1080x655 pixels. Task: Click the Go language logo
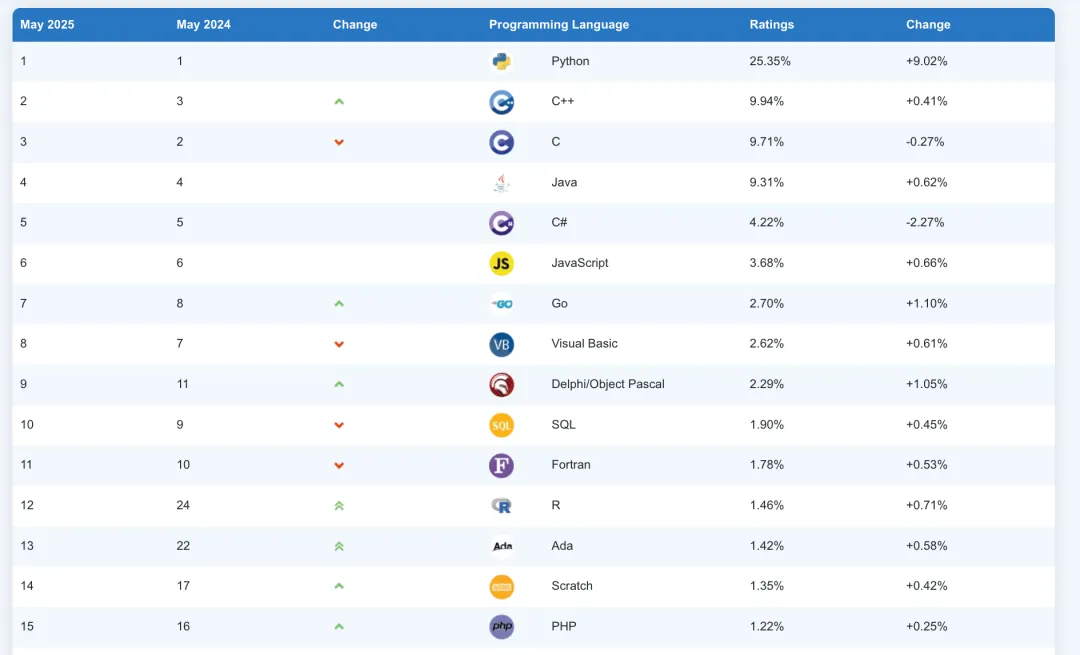501,304
